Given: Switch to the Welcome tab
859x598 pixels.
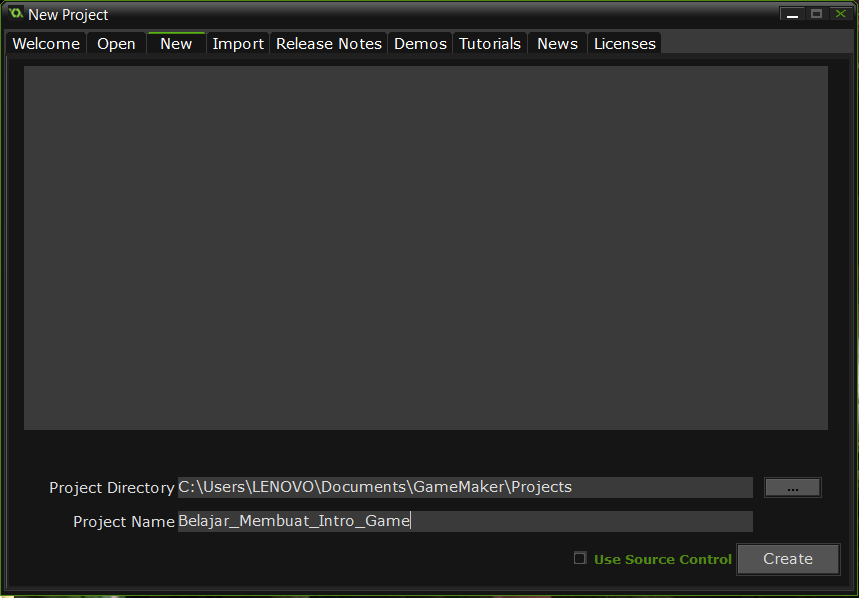Looking at the screenshot, I should pos(46,43).
